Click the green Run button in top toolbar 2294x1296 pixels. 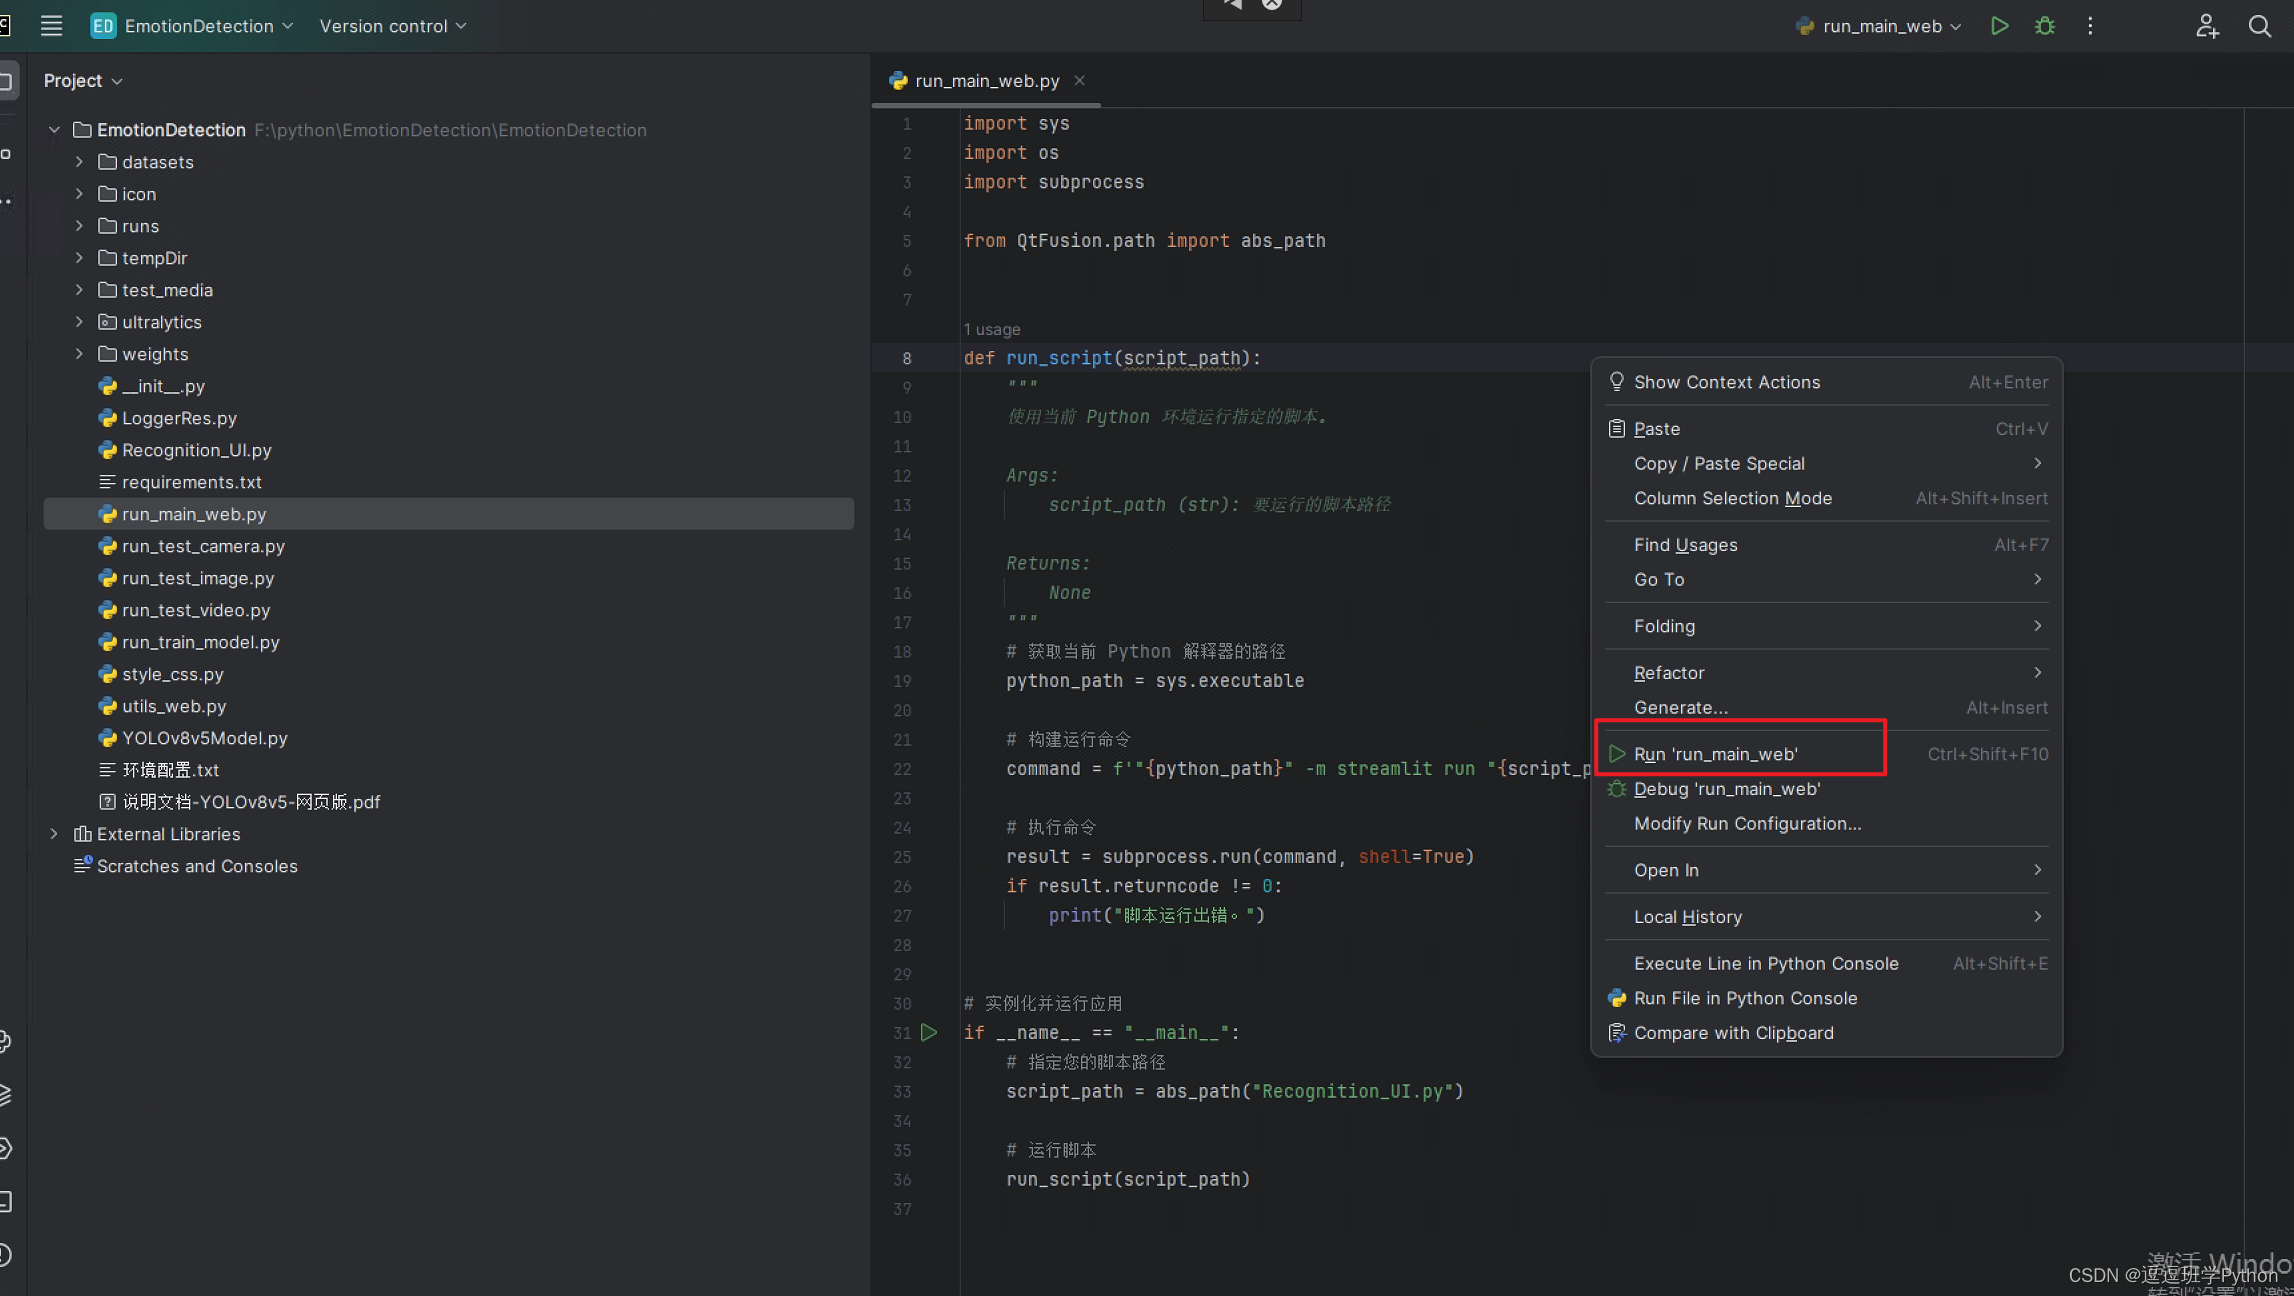pyautogui.click(x=1999, y=26)
